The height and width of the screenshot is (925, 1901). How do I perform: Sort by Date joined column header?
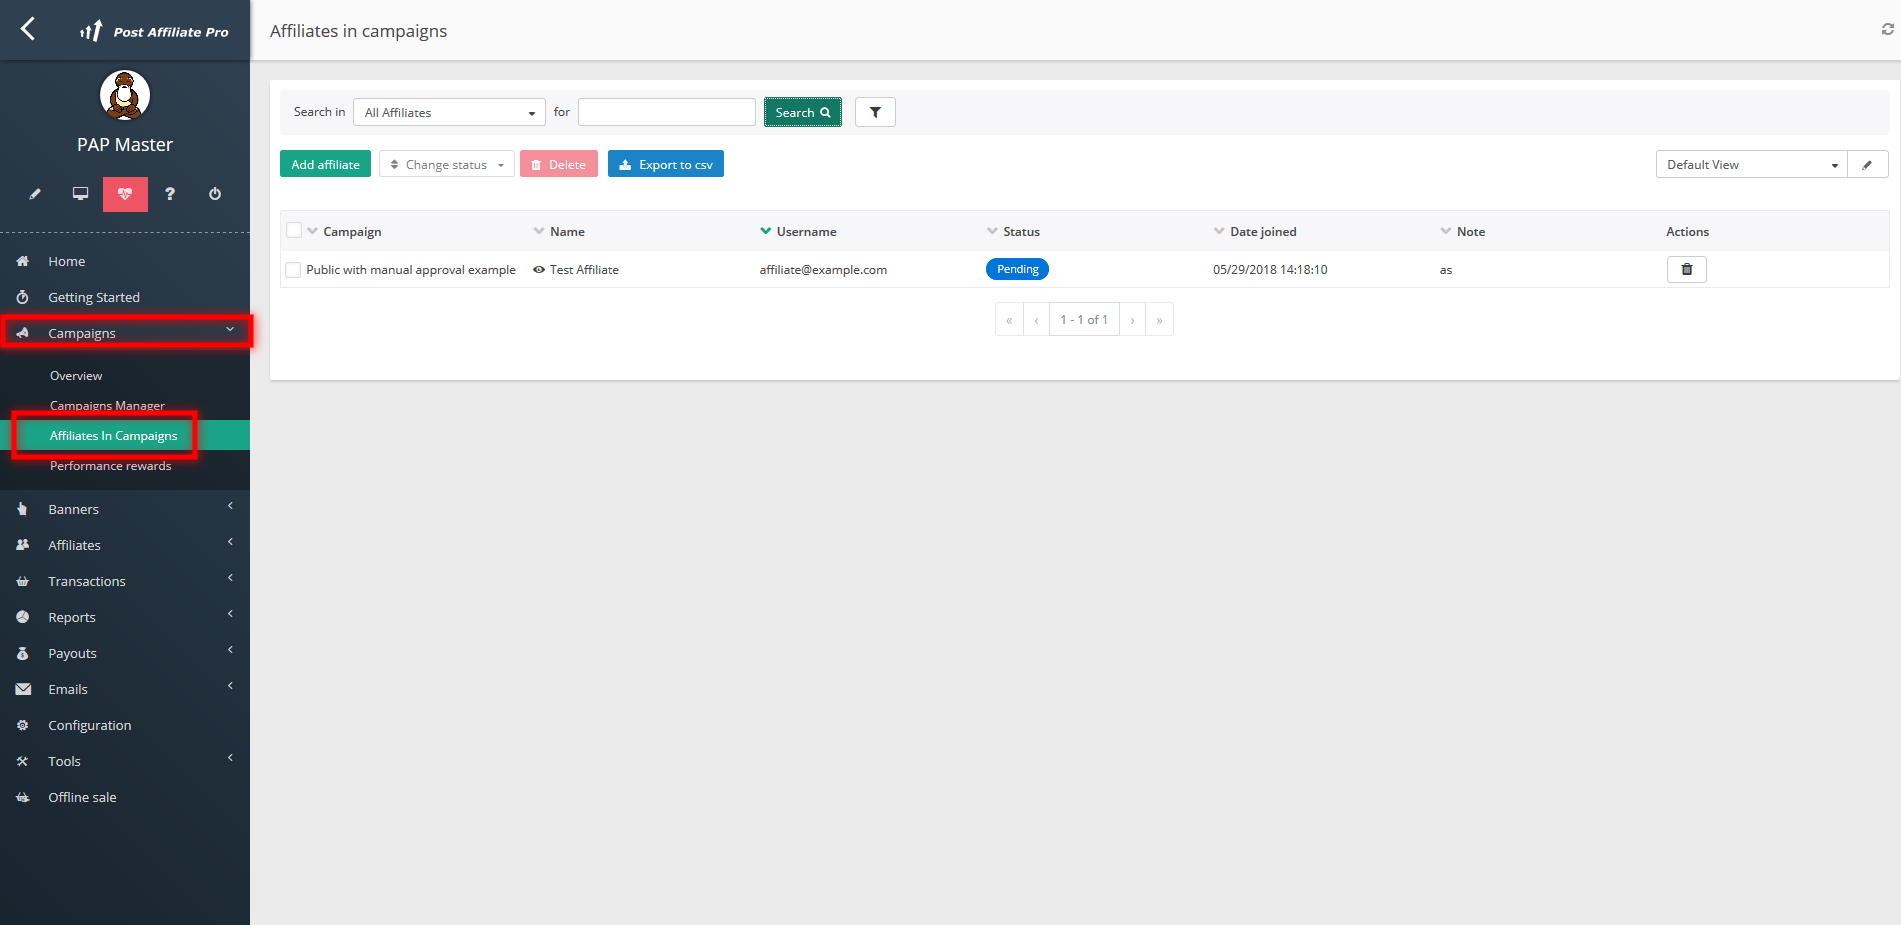[x=1263, y=231]
